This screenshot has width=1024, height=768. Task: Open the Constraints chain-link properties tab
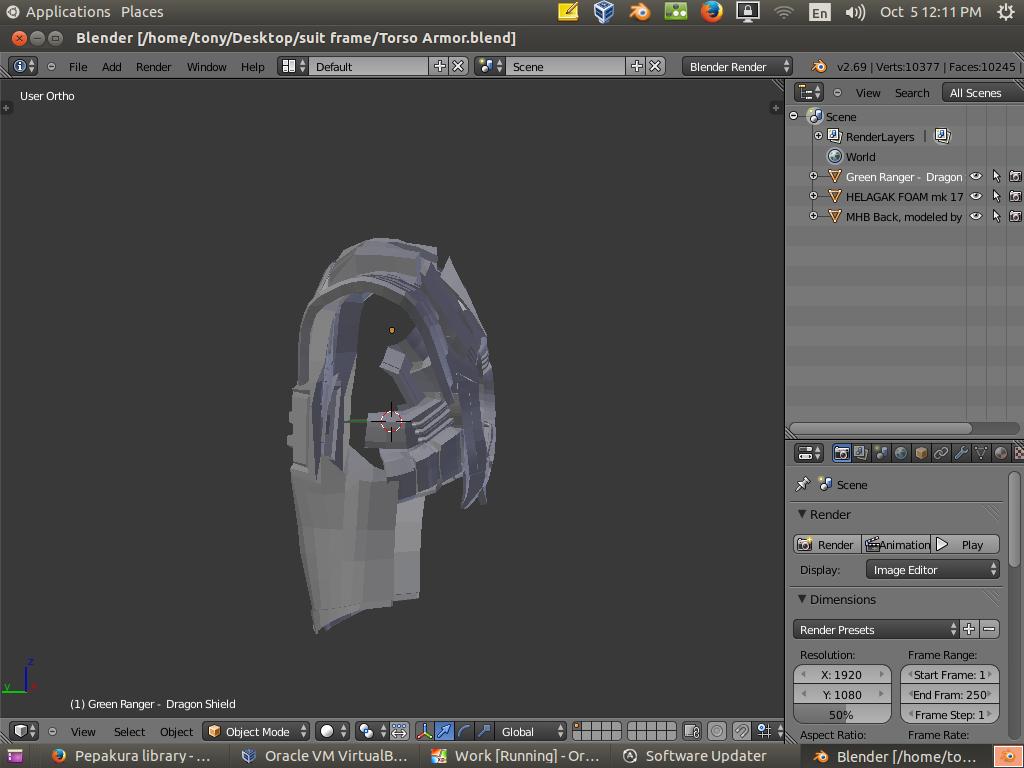coord(940,453)
